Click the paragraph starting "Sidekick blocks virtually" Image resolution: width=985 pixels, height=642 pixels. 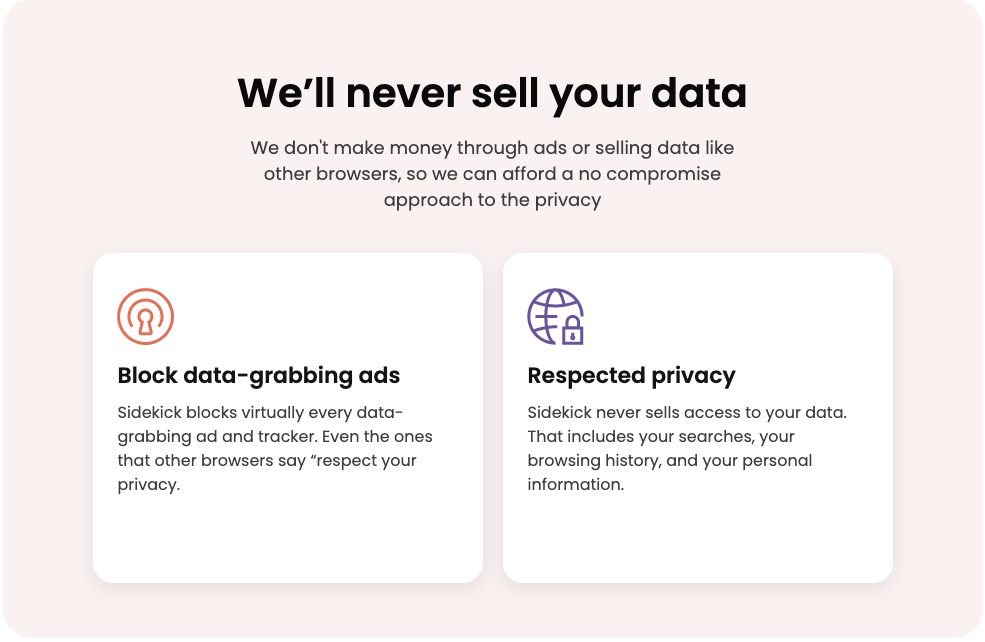(x=275, y=449)
